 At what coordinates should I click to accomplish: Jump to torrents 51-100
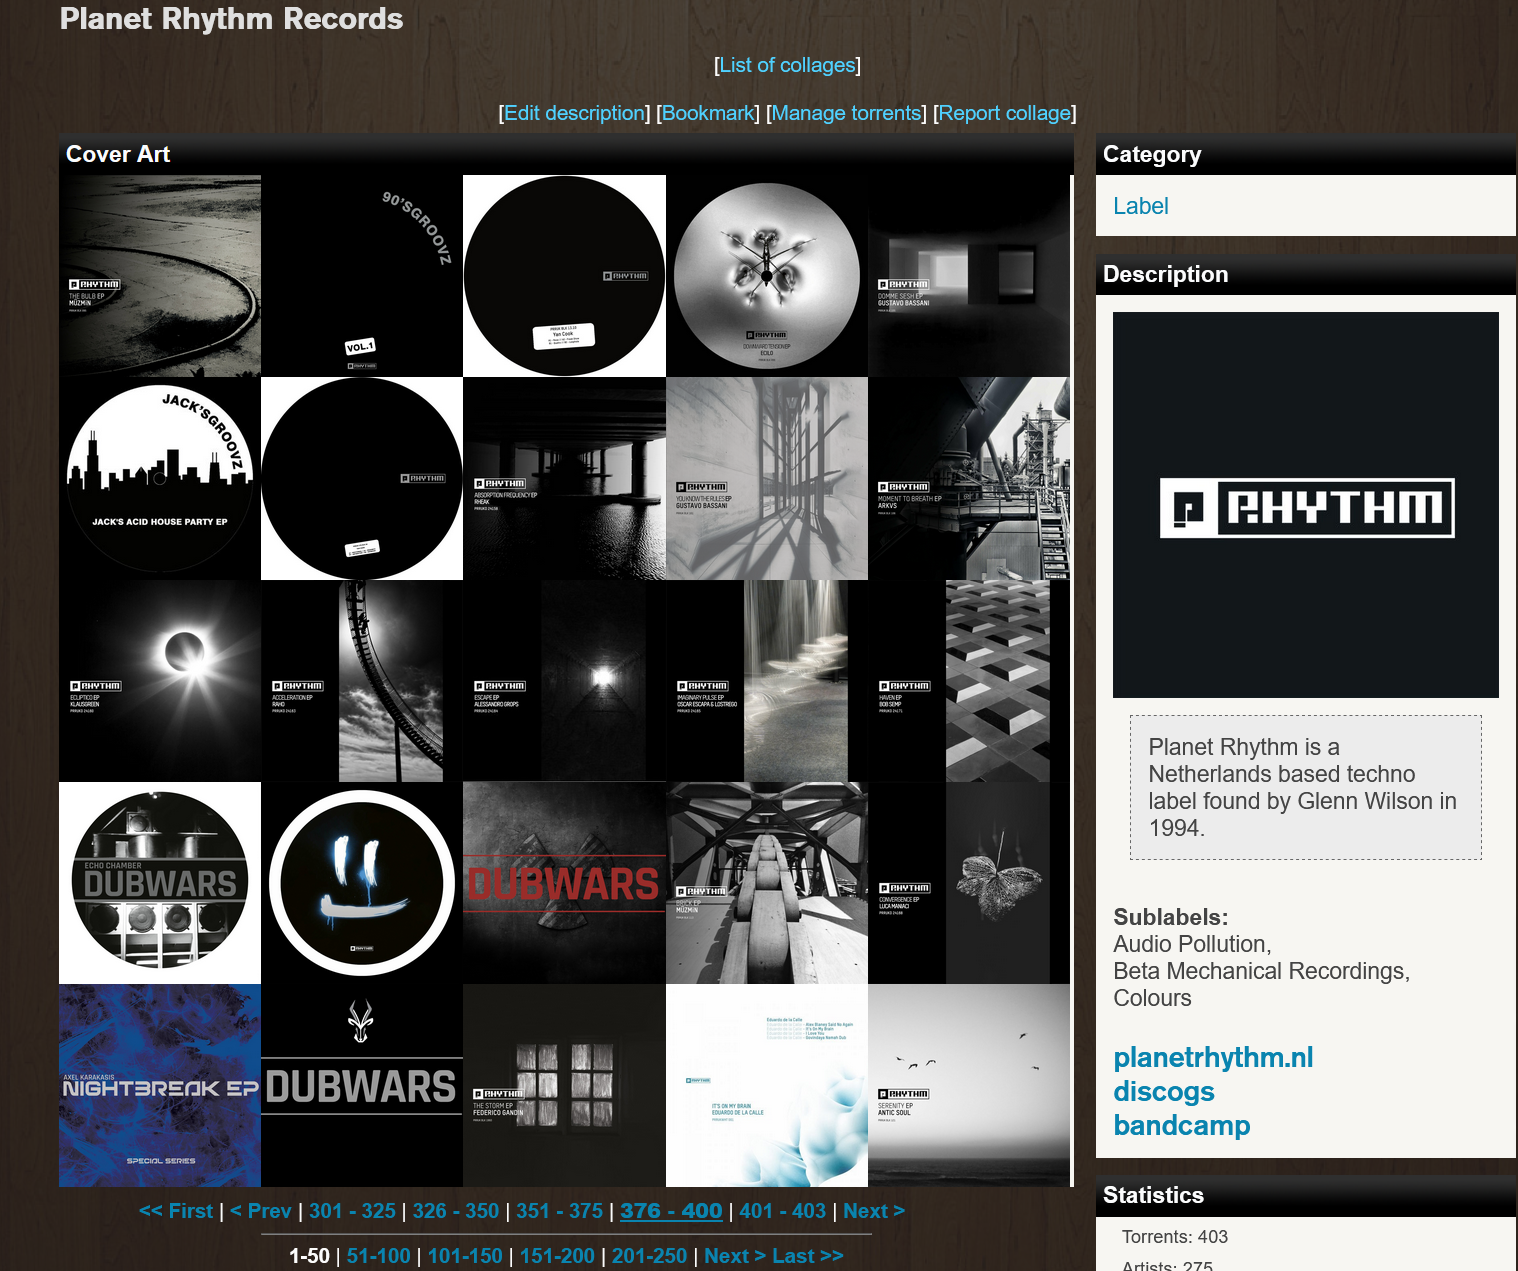[378, 1256]
